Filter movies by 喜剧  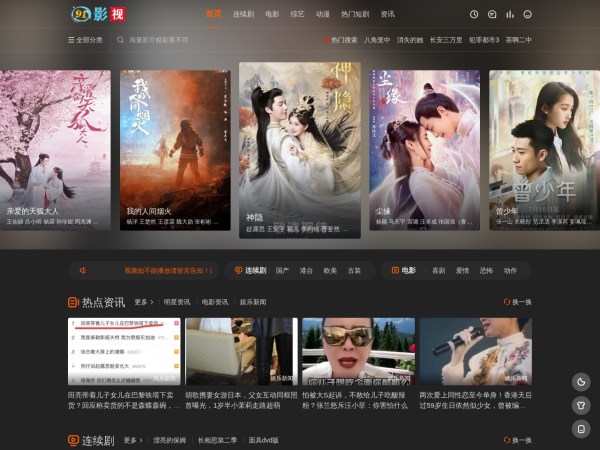pyautogui.click(x=439, y=271)
